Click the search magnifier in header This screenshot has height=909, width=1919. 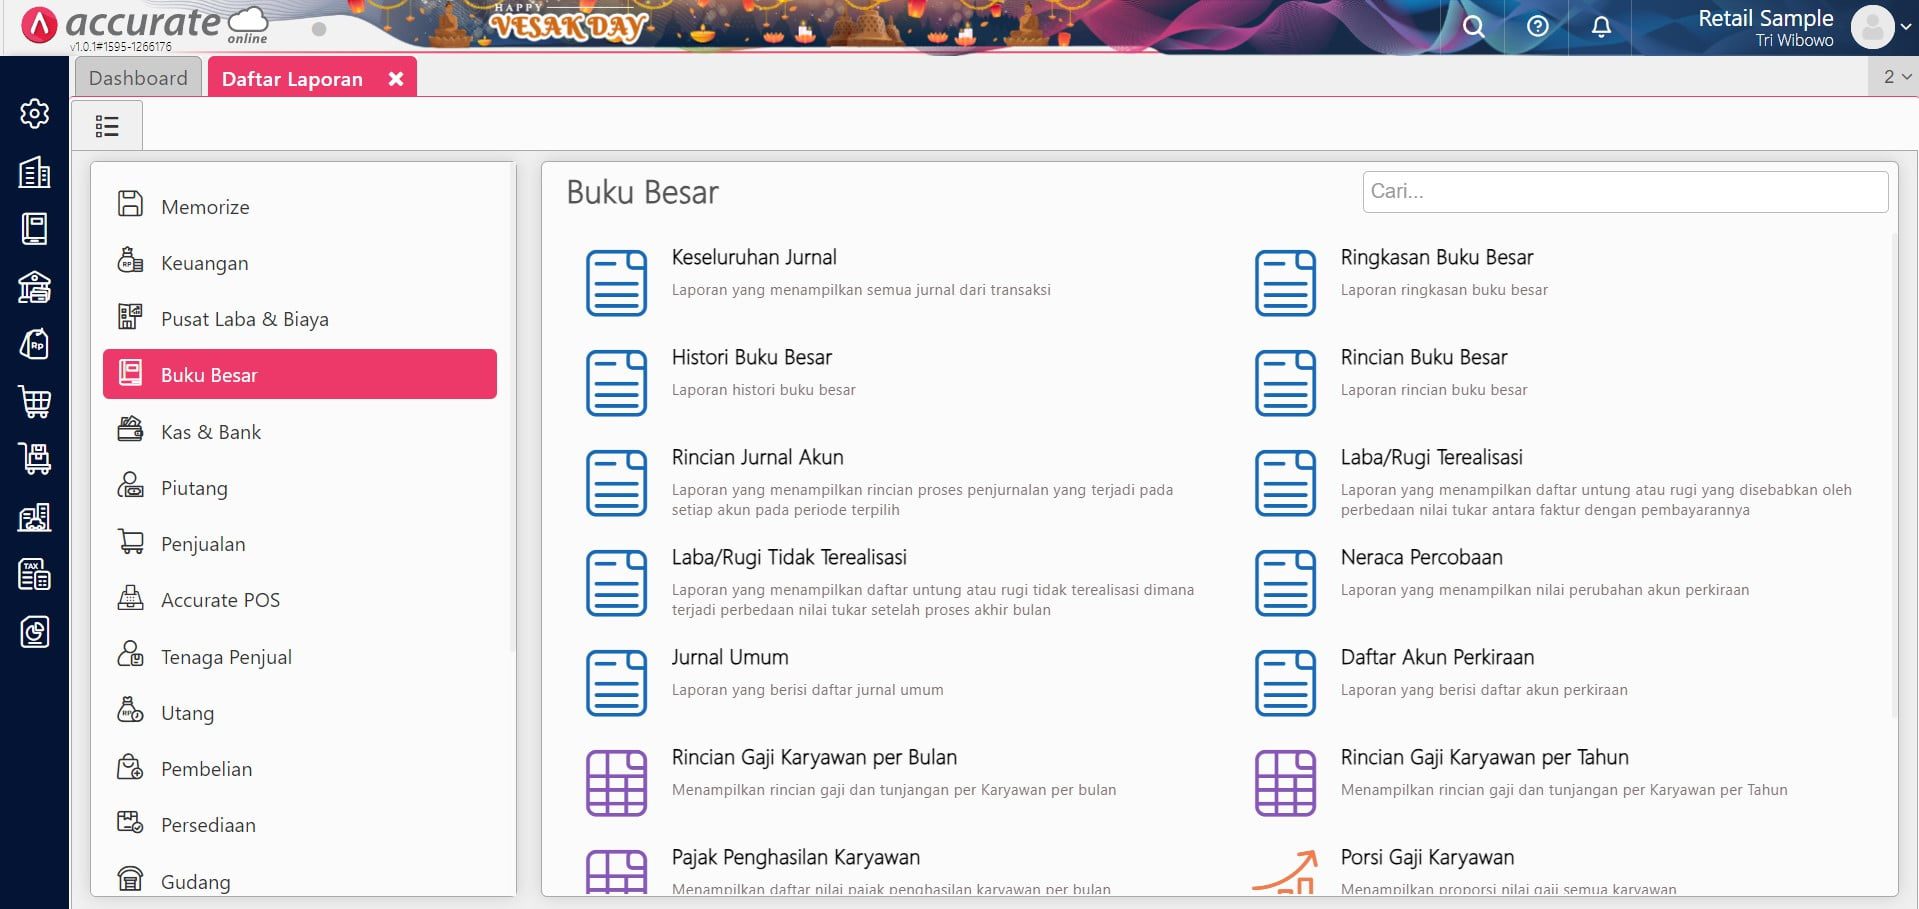[x=1473, y=27]
